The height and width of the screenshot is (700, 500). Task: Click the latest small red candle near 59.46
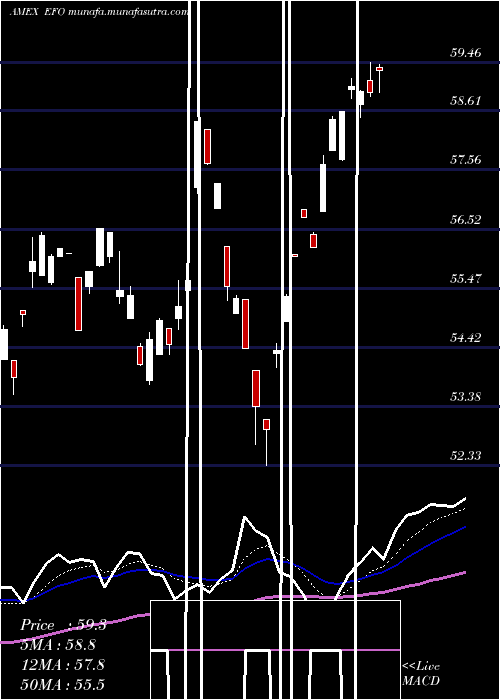[379, 69]
